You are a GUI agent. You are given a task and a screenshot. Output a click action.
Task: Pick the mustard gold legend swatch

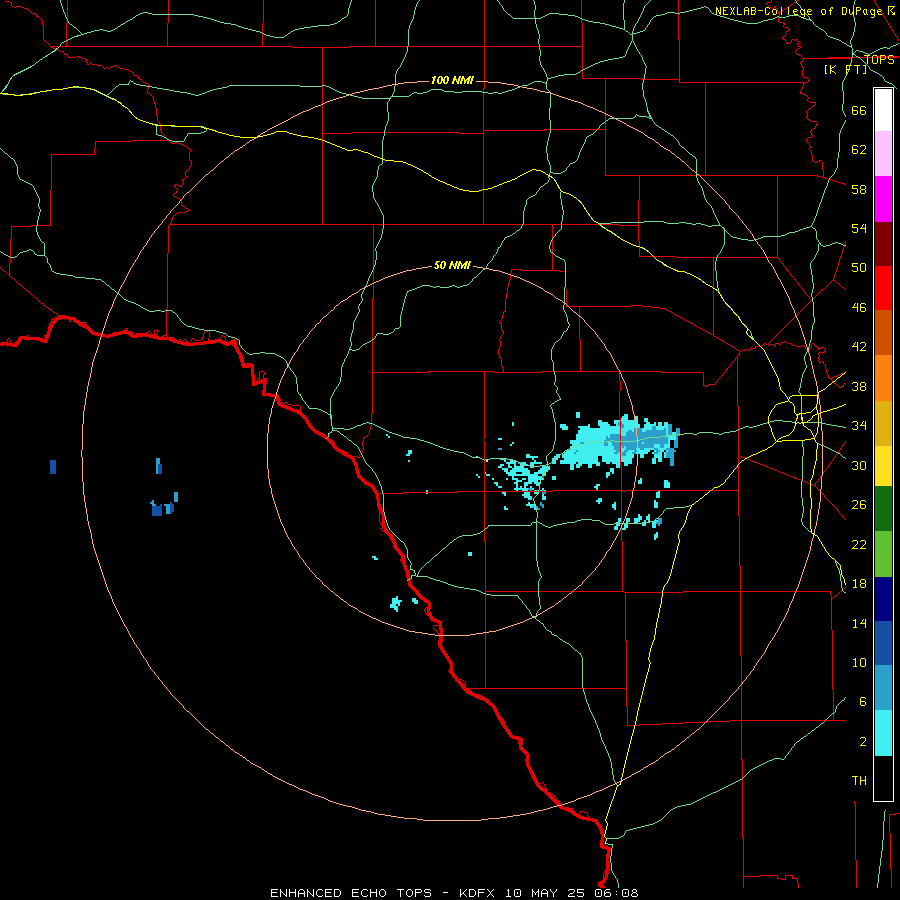click(883, 423)
